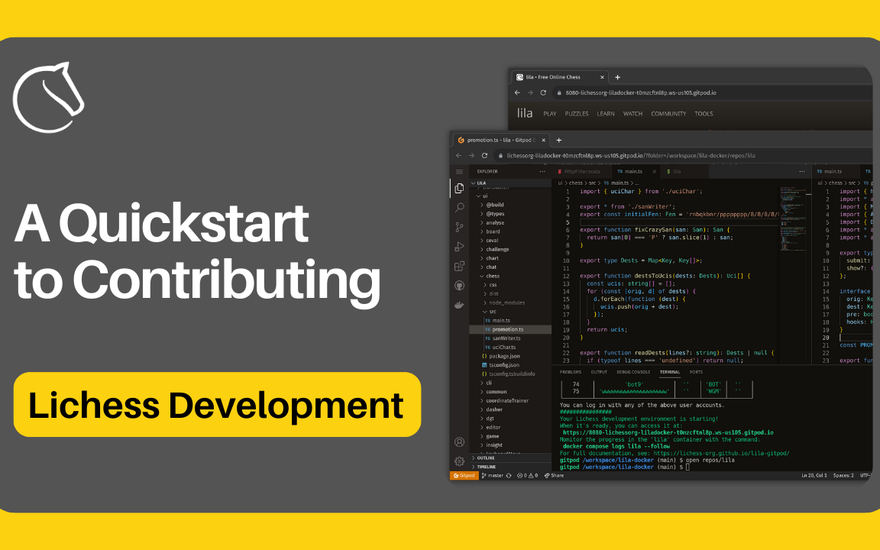Go back in the Gitpod browser window
Image resolution: width=880 pixels, height=550 pixels.
pyautogui.click(x=459, y=155)
